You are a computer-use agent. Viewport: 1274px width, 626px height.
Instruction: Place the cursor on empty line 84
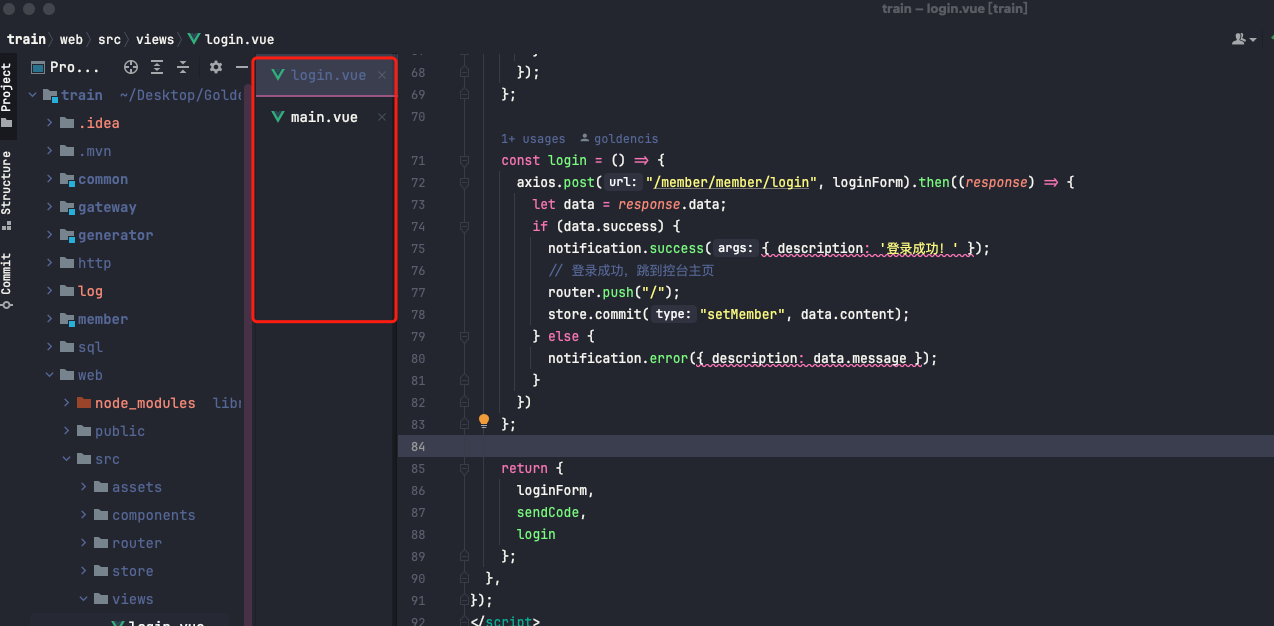click(835, 446)
